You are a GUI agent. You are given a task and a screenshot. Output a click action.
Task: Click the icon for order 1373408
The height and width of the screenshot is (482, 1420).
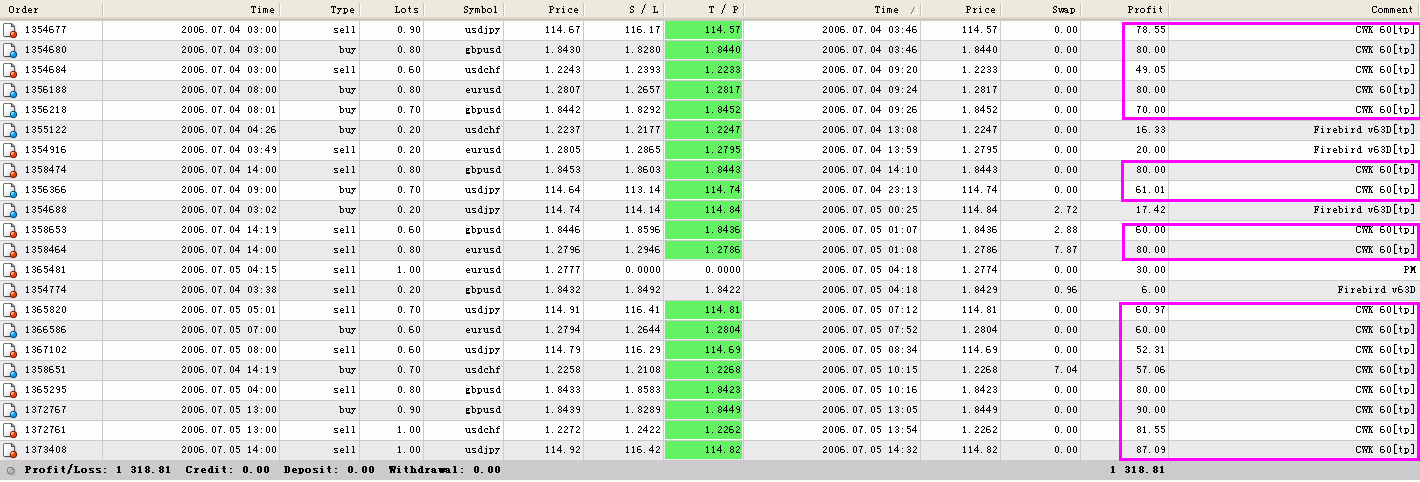(x=10, y=450)
